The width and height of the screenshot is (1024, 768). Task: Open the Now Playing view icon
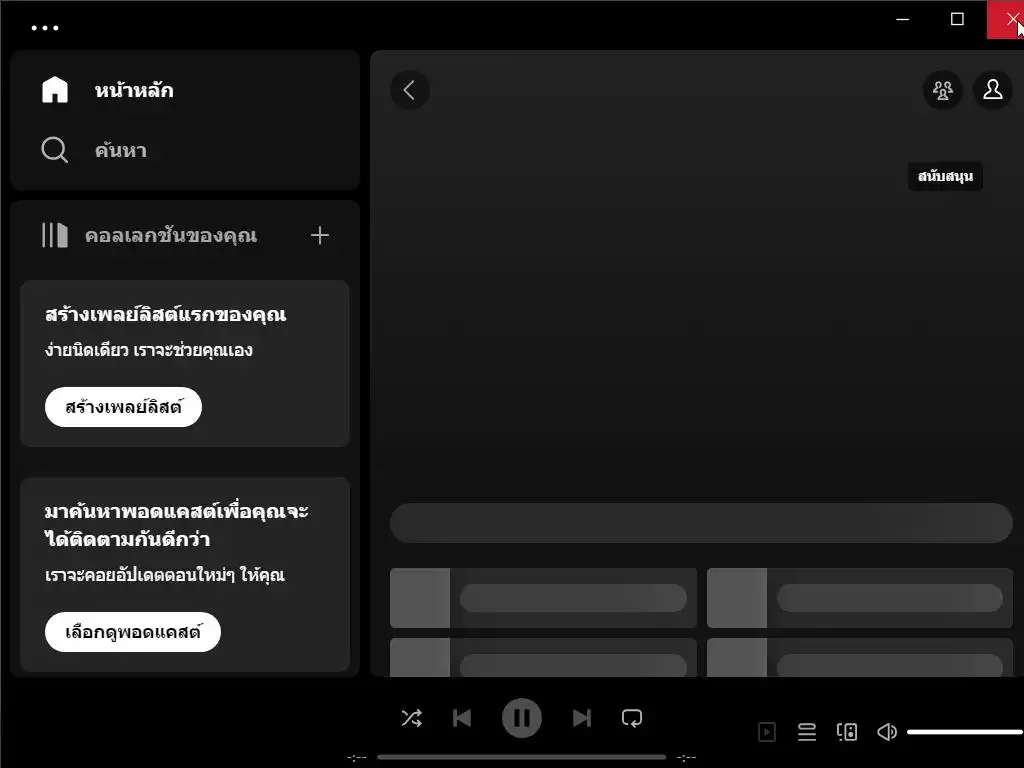point(767,732)
